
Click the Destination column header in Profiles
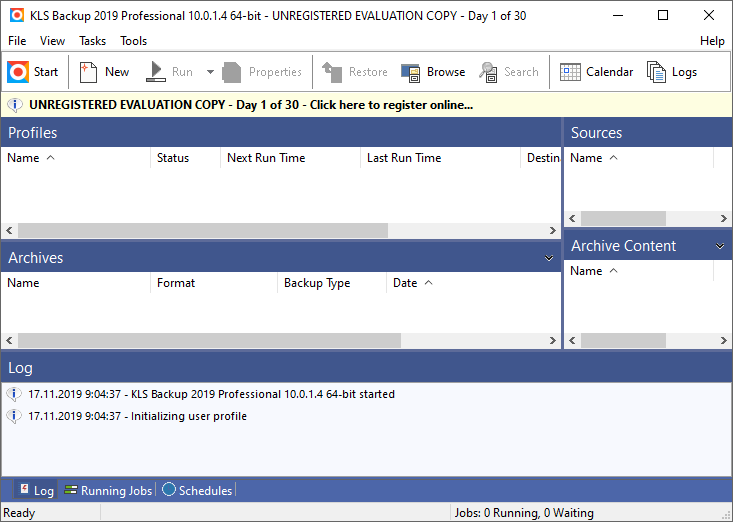point(541,158)
